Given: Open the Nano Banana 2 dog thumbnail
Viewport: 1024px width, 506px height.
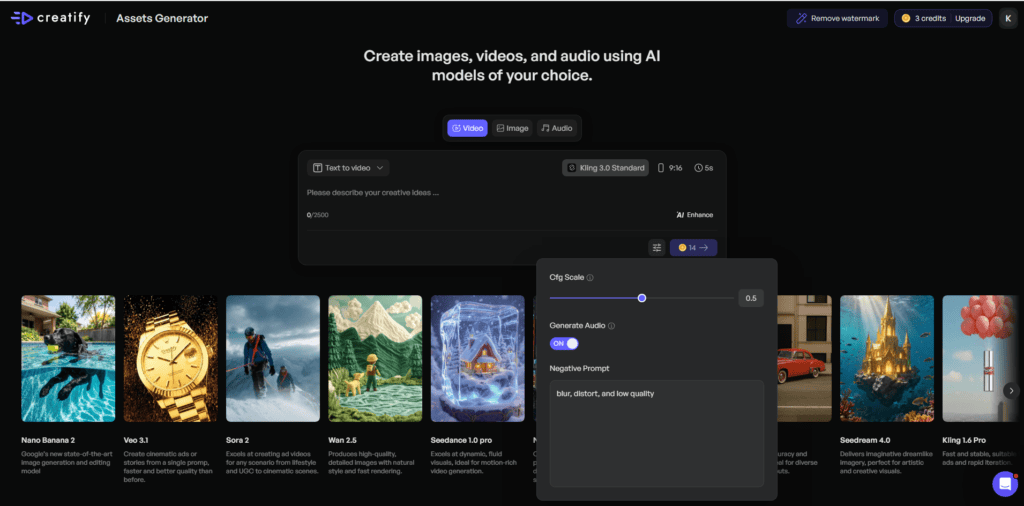Looking at the screenshot, I should pyautogui.click(x=68, y=358).
